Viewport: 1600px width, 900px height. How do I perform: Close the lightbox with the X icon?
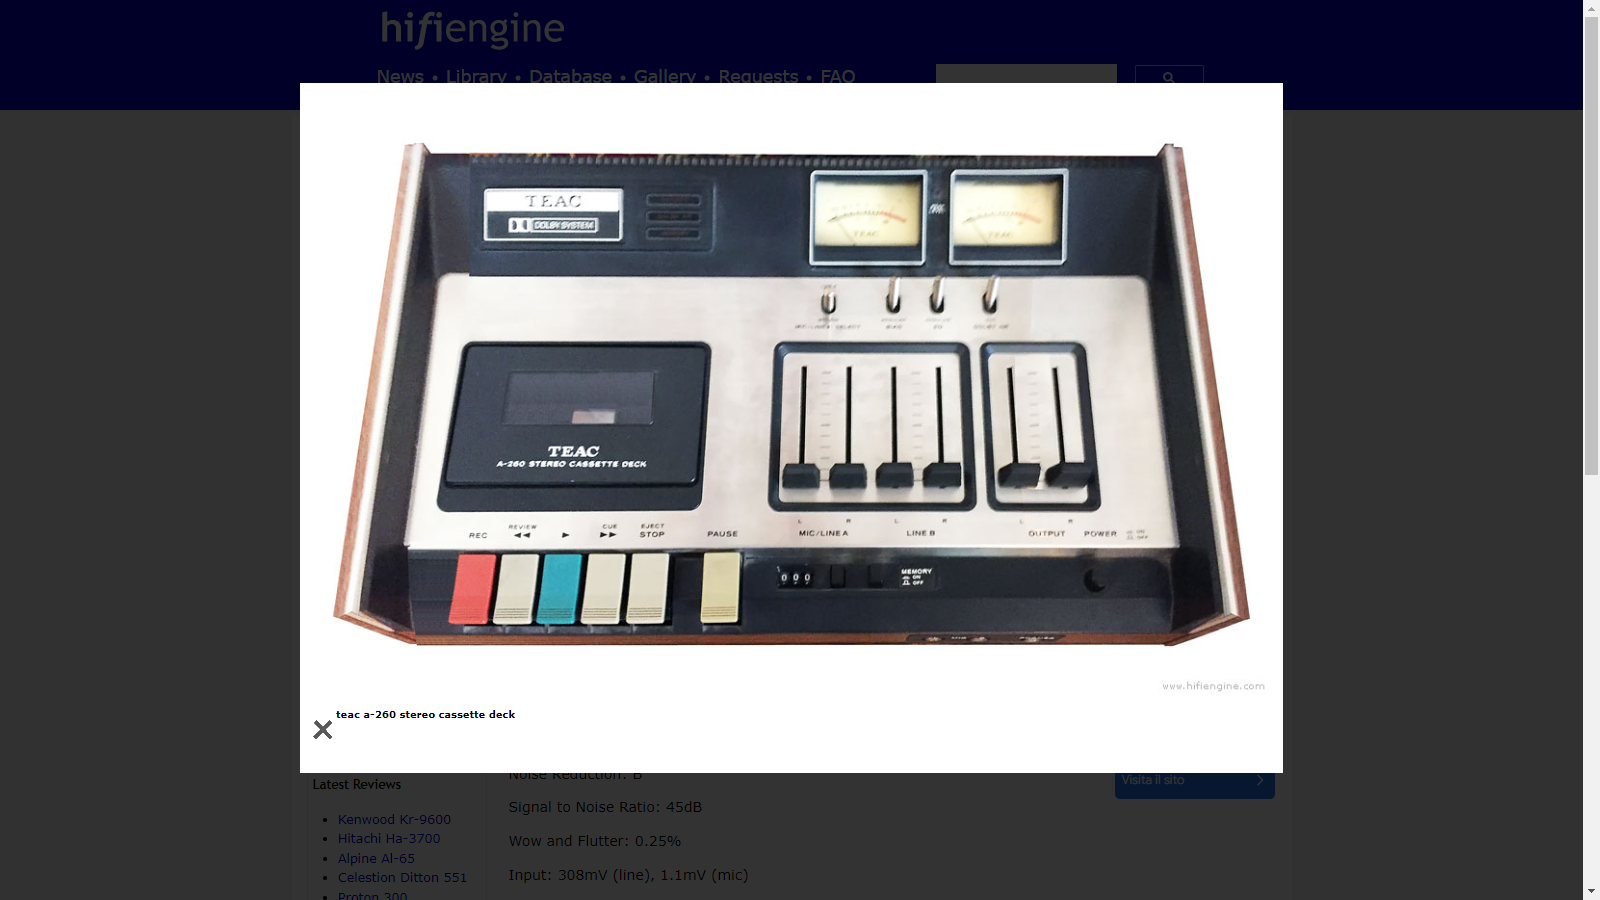pyautogui.click(x=322, y=730)
